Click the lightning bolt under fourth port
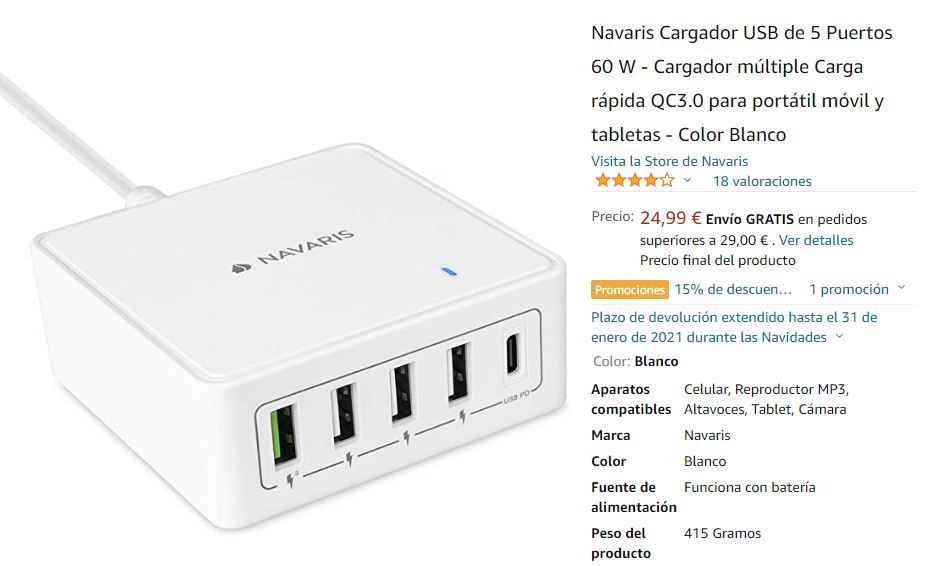 [x=463, y=417]
